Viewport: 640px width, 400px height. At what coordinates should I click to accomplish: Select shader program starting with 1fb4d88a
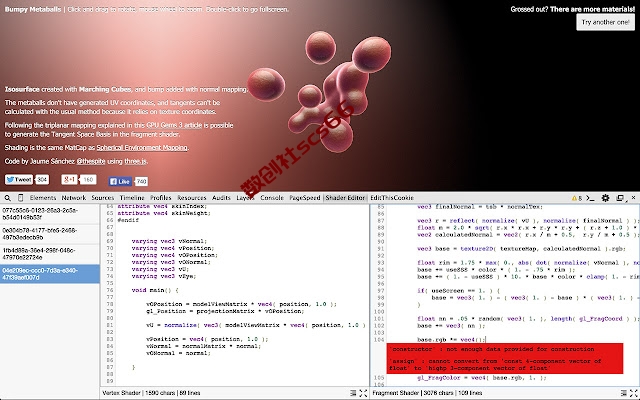[49, 254]
